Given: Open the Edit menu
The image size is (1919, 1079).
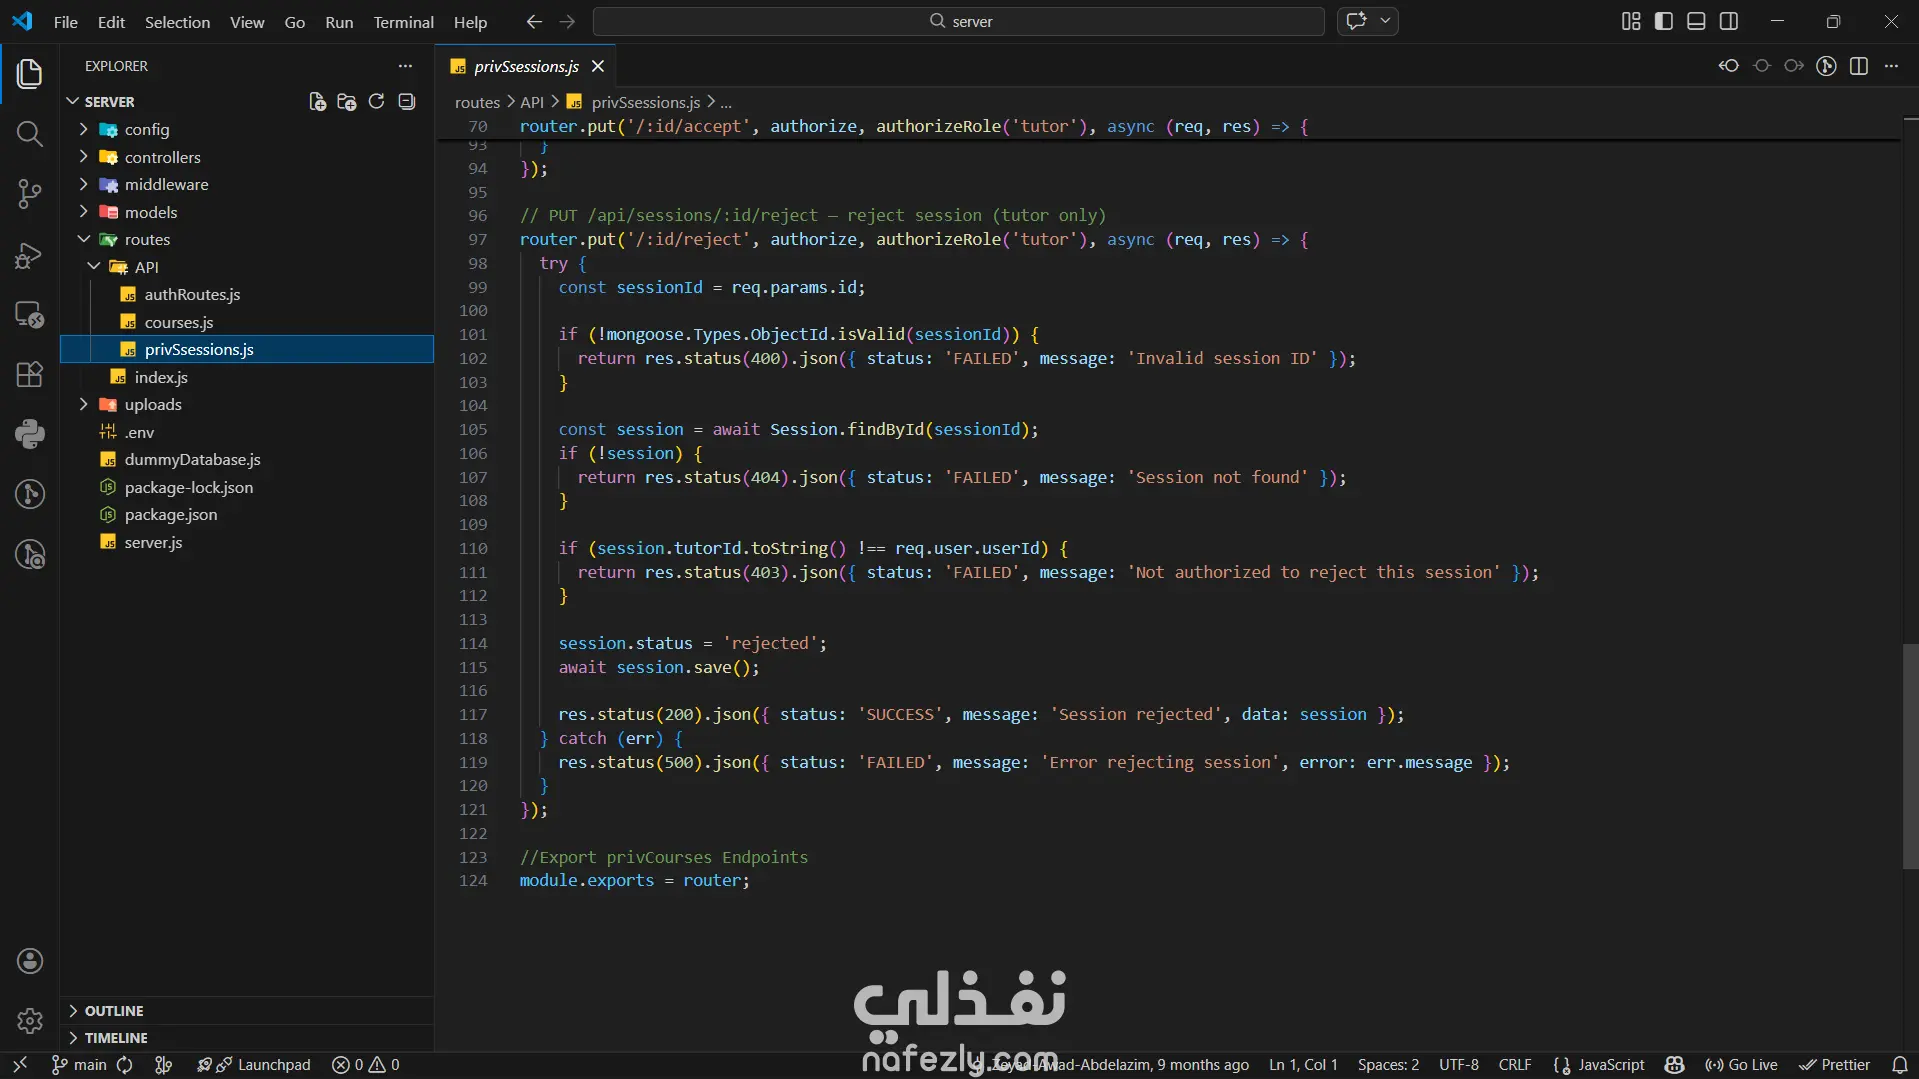Looking at the screenshot, I should point(111,22).
